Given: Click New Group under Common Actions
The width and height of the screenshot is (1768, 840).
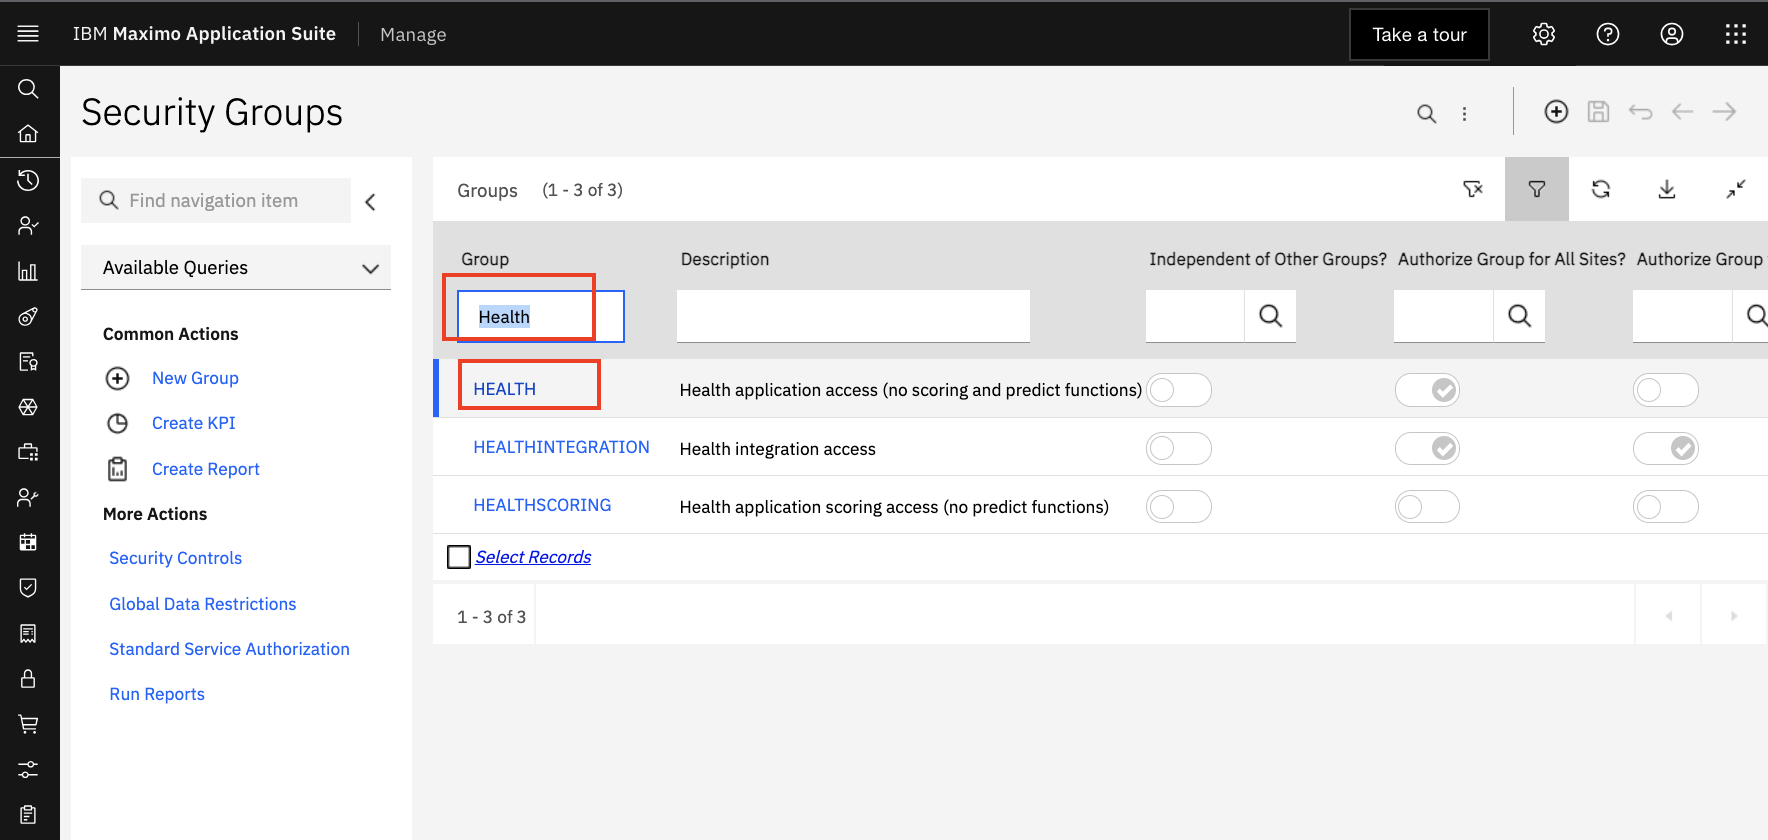Looking at the screenshot, I should pos(195,378).
